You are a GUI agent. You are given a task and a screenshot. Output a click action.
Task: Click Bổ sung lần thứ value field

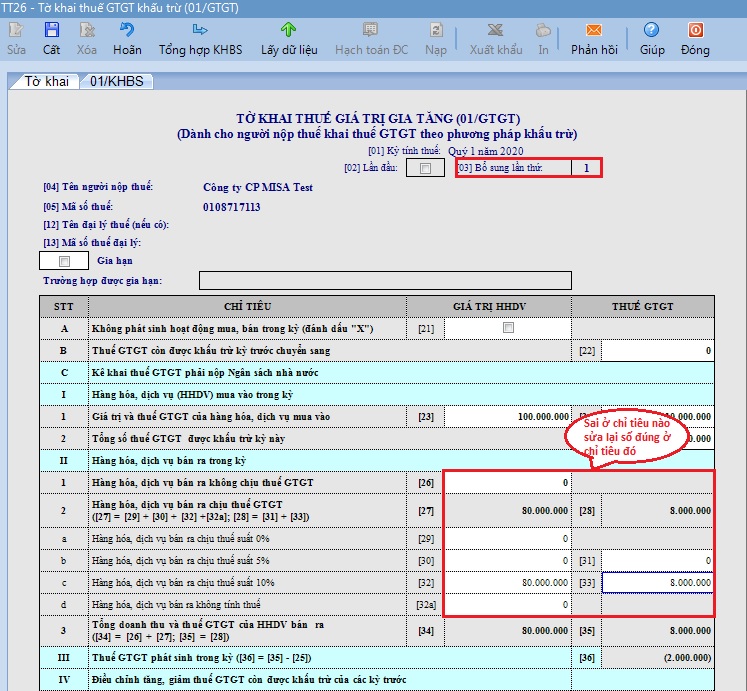click(x=586, y=168)
